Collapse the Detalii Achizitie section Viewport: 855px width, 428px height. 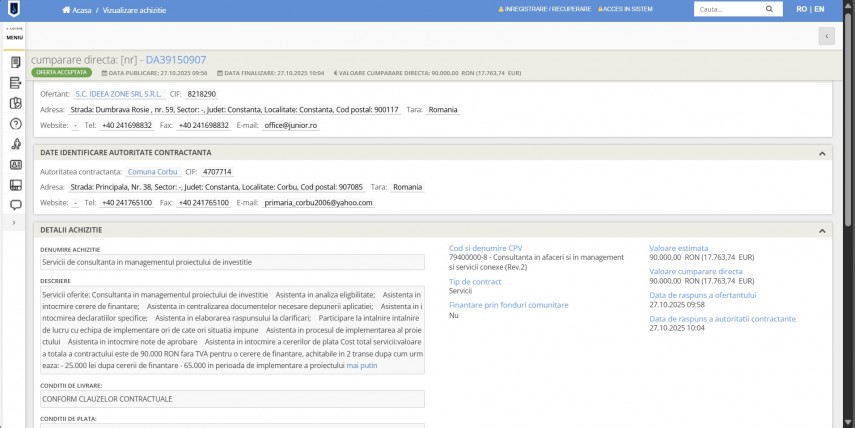821,230
